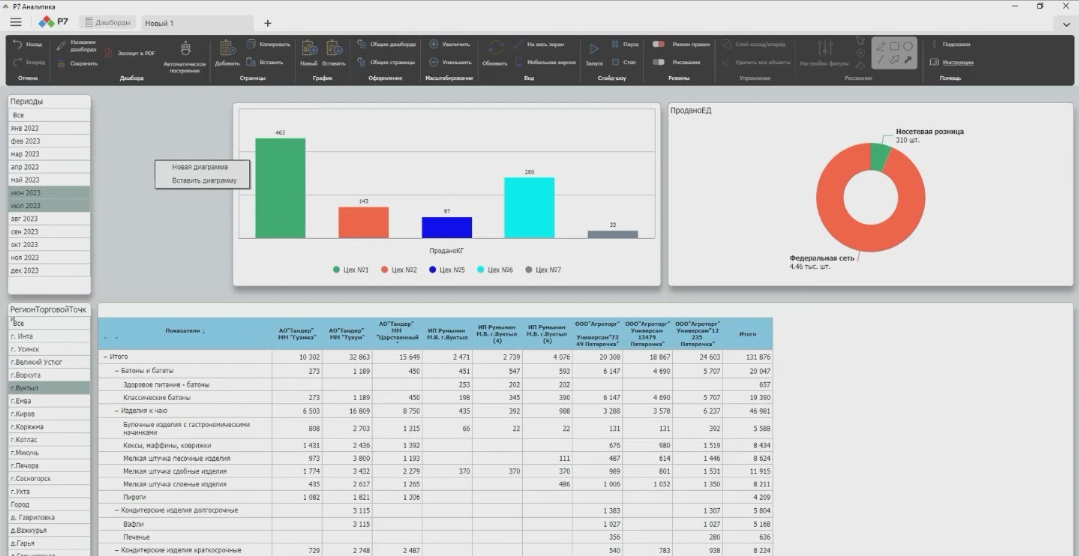
Task: Open the hamburger main menu
Action: tap(15, 23)
